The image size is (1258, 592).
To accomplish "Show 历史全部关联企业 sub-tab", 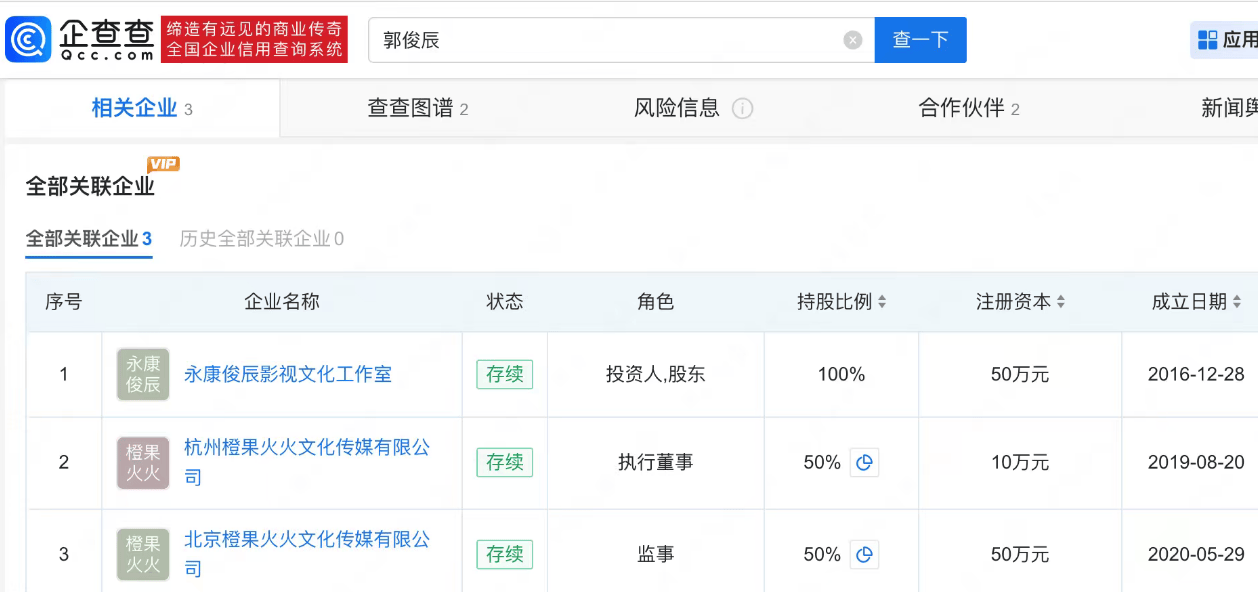I will tap(261, 239).
